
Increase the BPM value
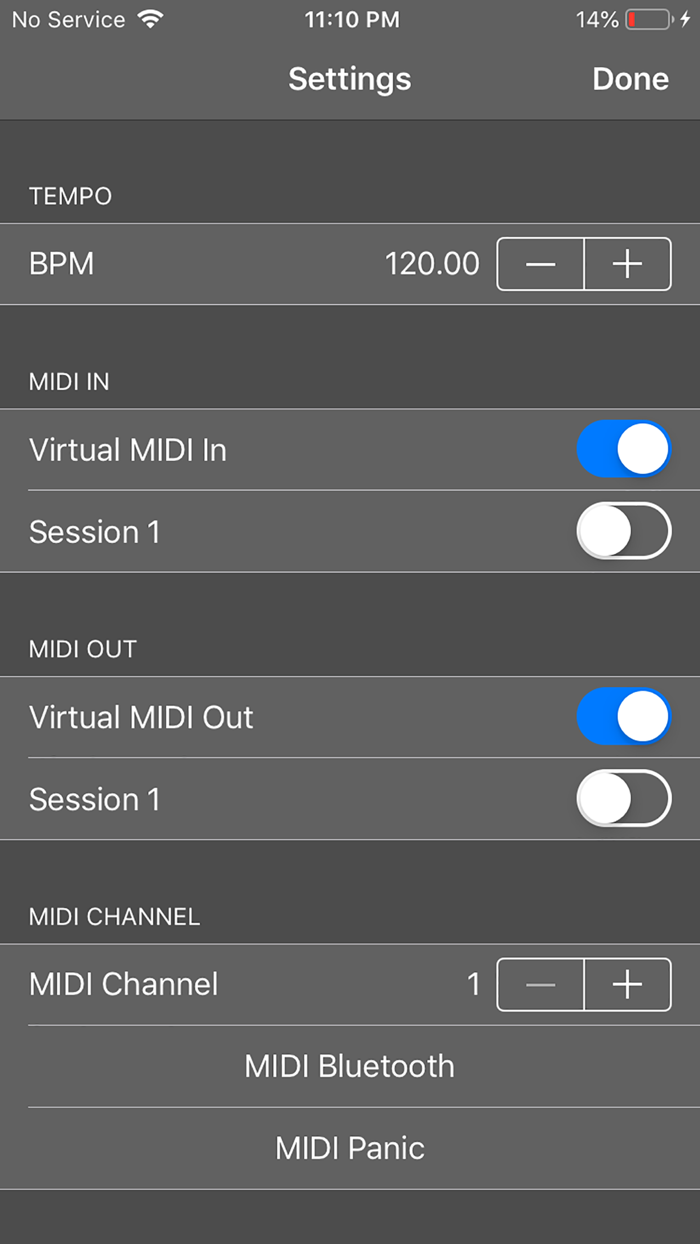tap(627, 264)
